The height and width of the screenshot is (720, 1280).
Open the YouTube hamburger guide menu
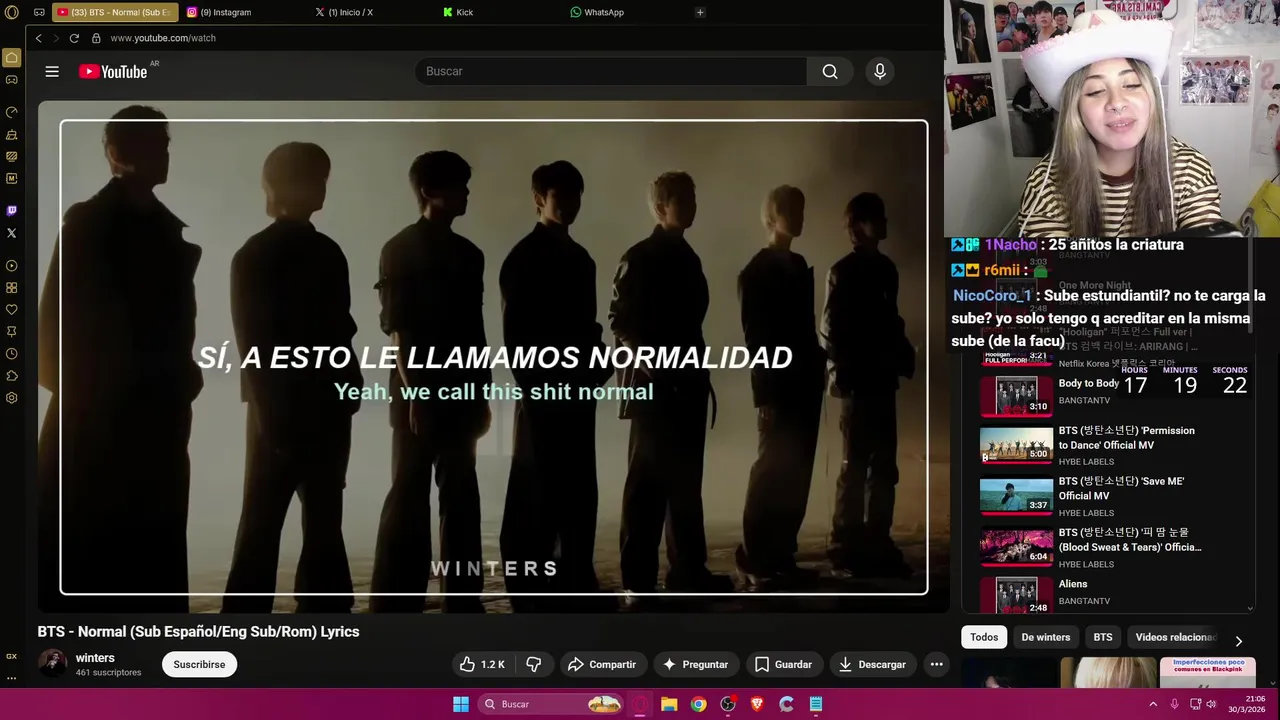point(52,71)
